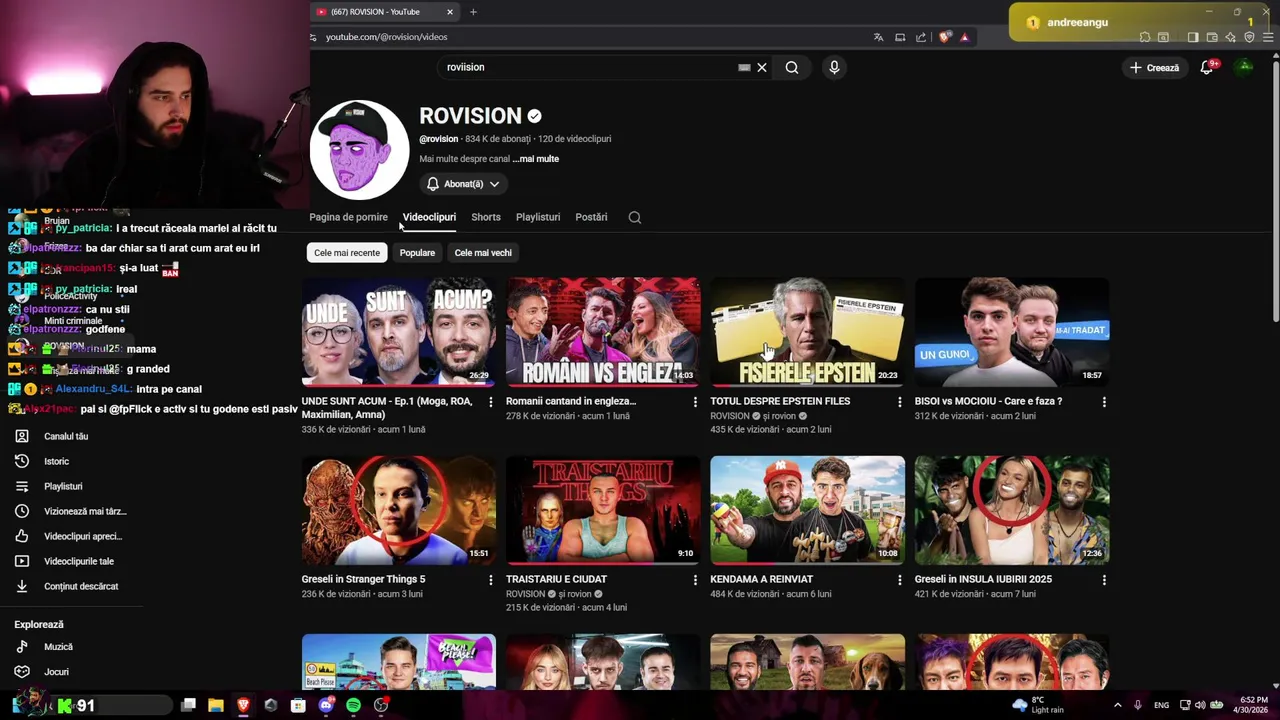Toggle the browser sidebar panel icon
The width and height of the screenshot is (1280, 720).
[1193, 37]
